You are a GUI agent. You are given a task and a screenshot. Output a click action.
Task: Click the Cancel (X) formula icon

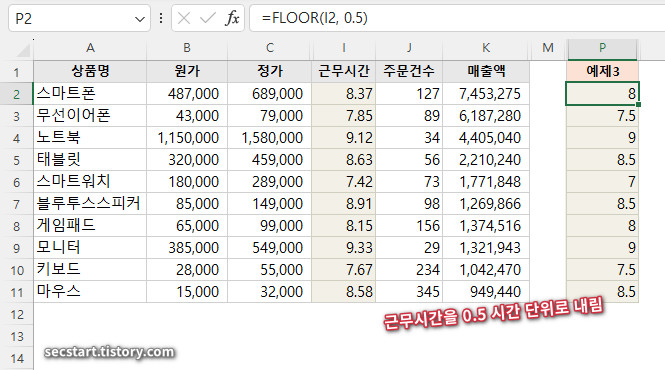click(184, 18)
